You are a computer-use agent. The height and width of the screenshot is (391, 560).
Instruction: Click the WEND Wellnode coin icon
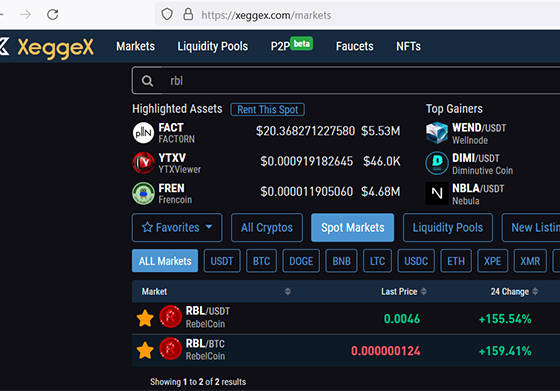point(437,132)
